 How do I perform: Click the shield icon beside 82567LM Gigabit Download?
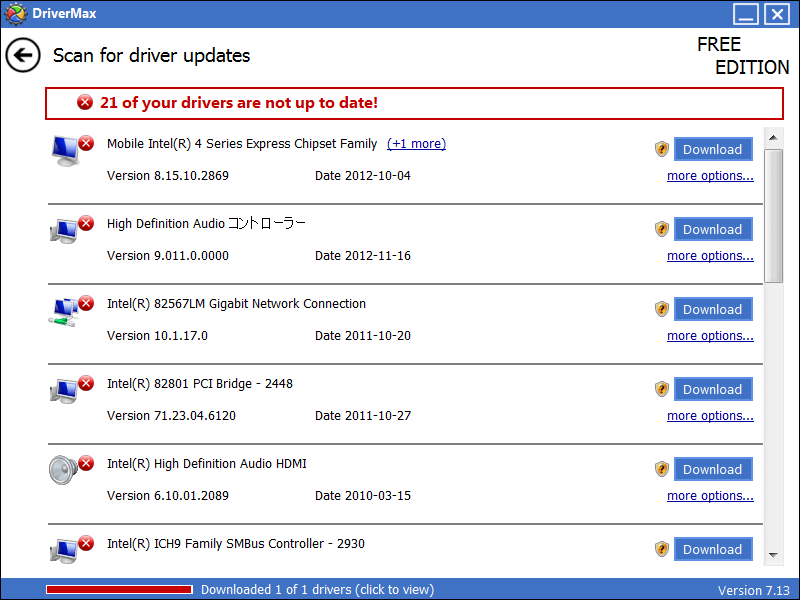tap(662, 309)
